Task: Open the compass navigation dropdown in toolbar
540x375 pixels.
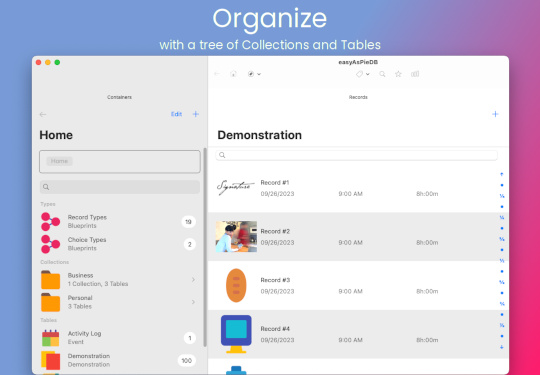Action: pos(254,74)
